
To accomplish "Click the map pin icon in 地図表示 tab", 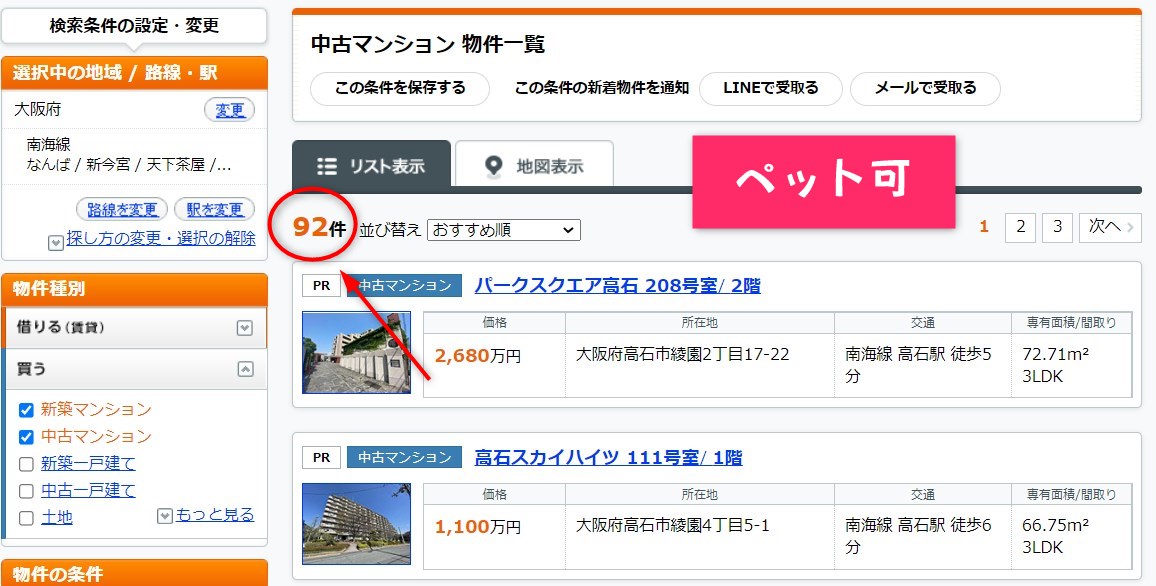I will tap(493, 166).
